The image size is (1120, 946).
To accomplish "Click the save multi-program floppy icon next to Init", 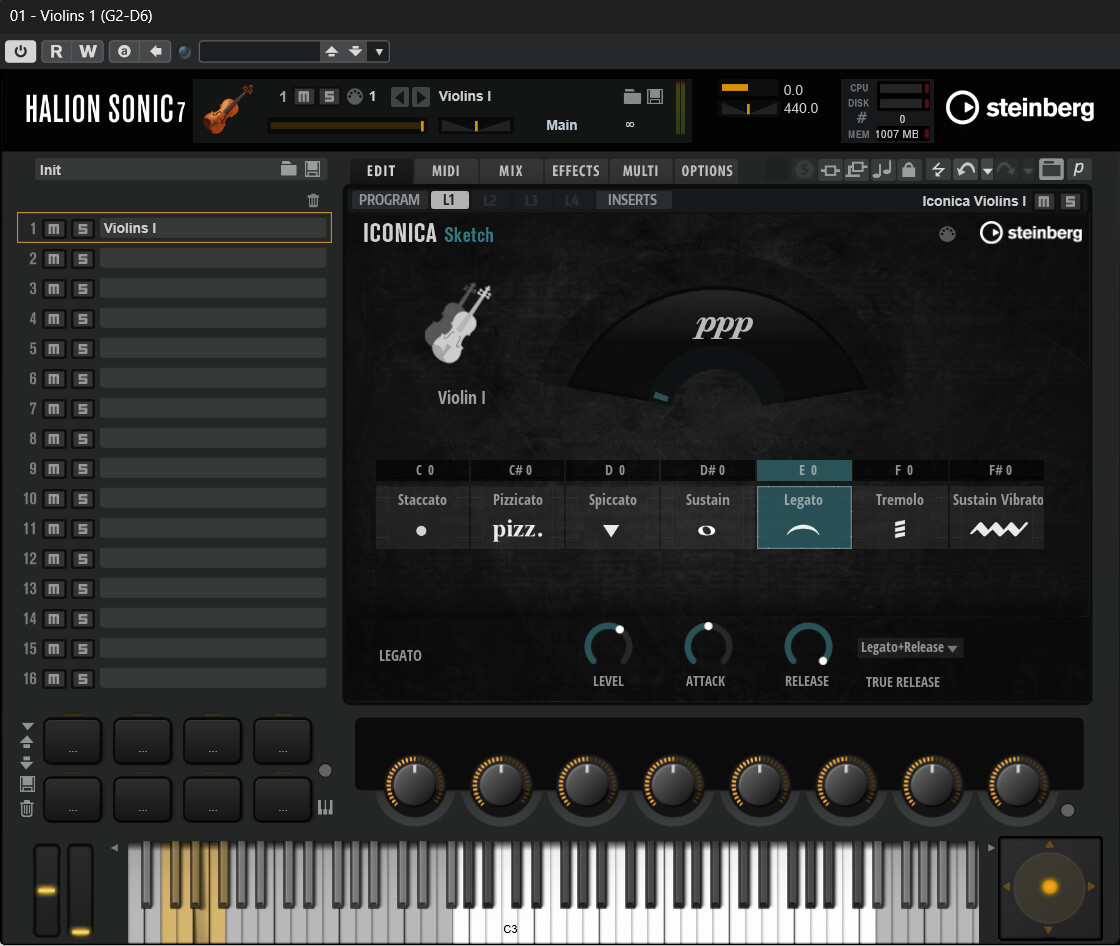I will pyautogui.click(x=313, y=170).
